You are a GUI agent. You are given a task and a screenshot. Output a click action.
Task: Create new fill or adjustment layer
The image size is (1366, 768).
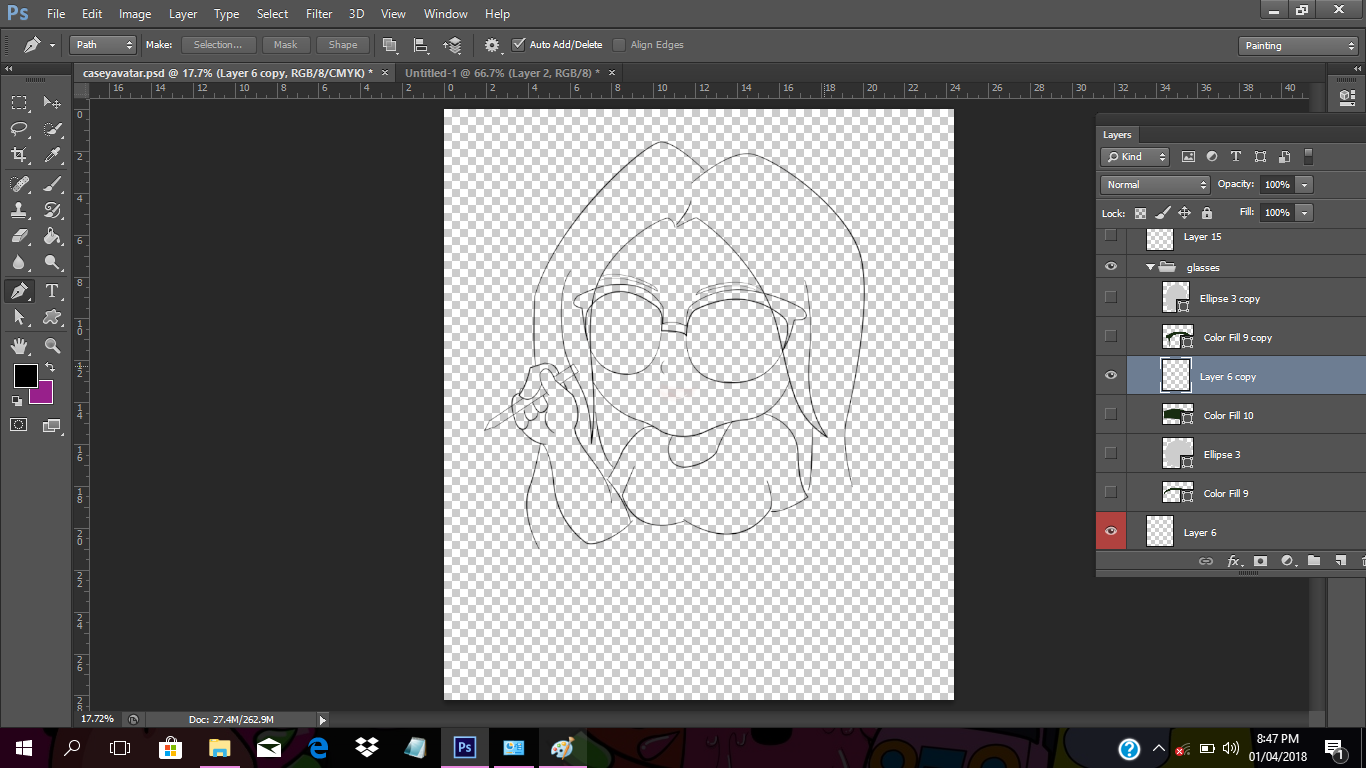[x=1287, y=561]
